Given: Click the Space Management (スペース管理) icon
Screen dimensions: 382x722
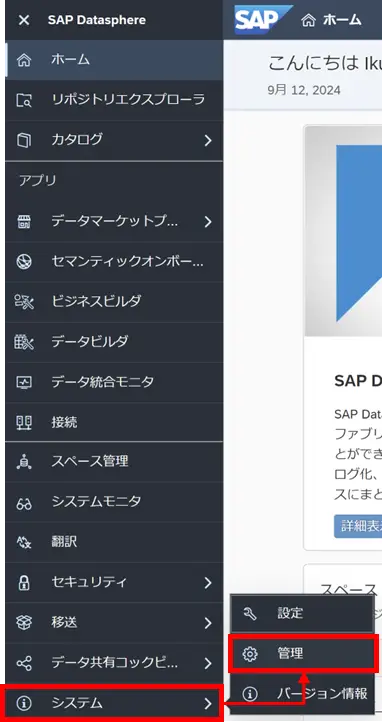Looking at the screenshot, I should (x=23, y=462).
